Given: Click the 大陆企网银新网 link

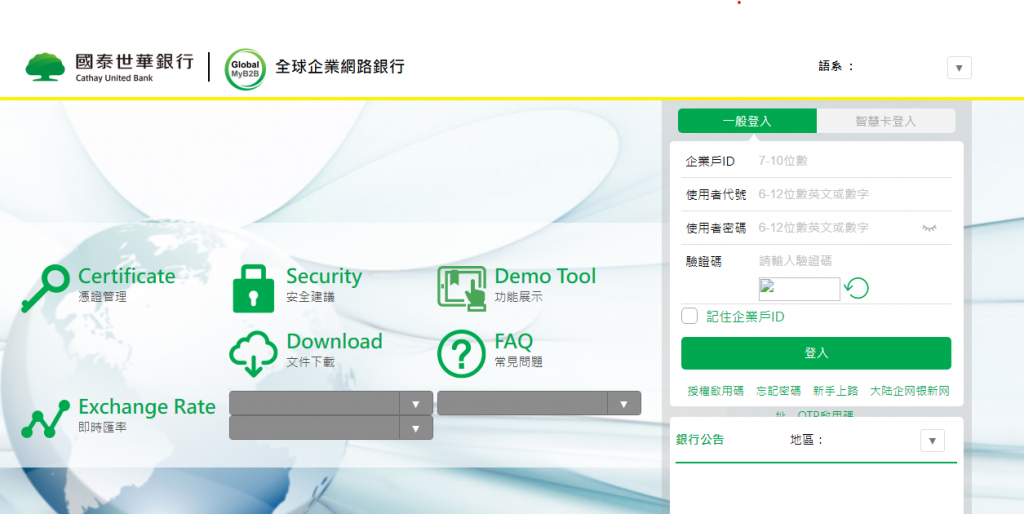Looking at the screenshot, I should (910, 391).
